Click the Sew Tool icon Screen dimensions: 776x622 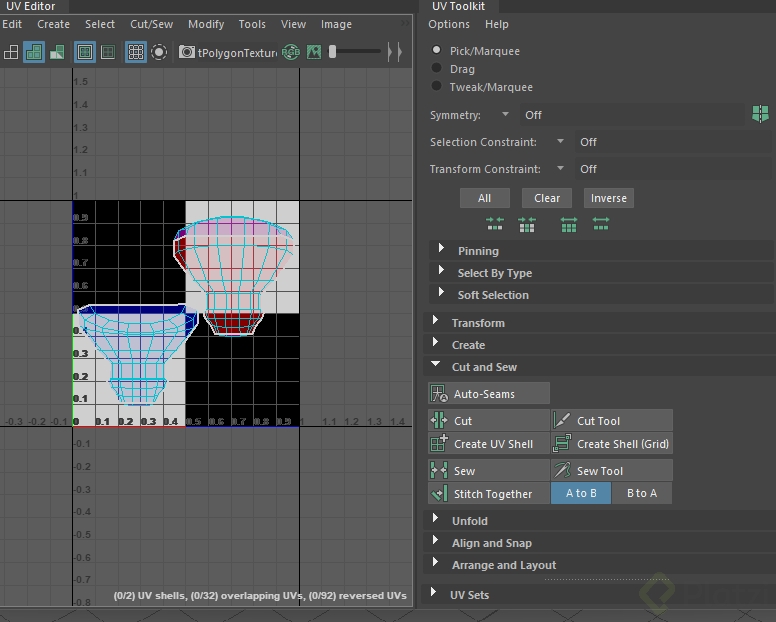tap(562, 471)
